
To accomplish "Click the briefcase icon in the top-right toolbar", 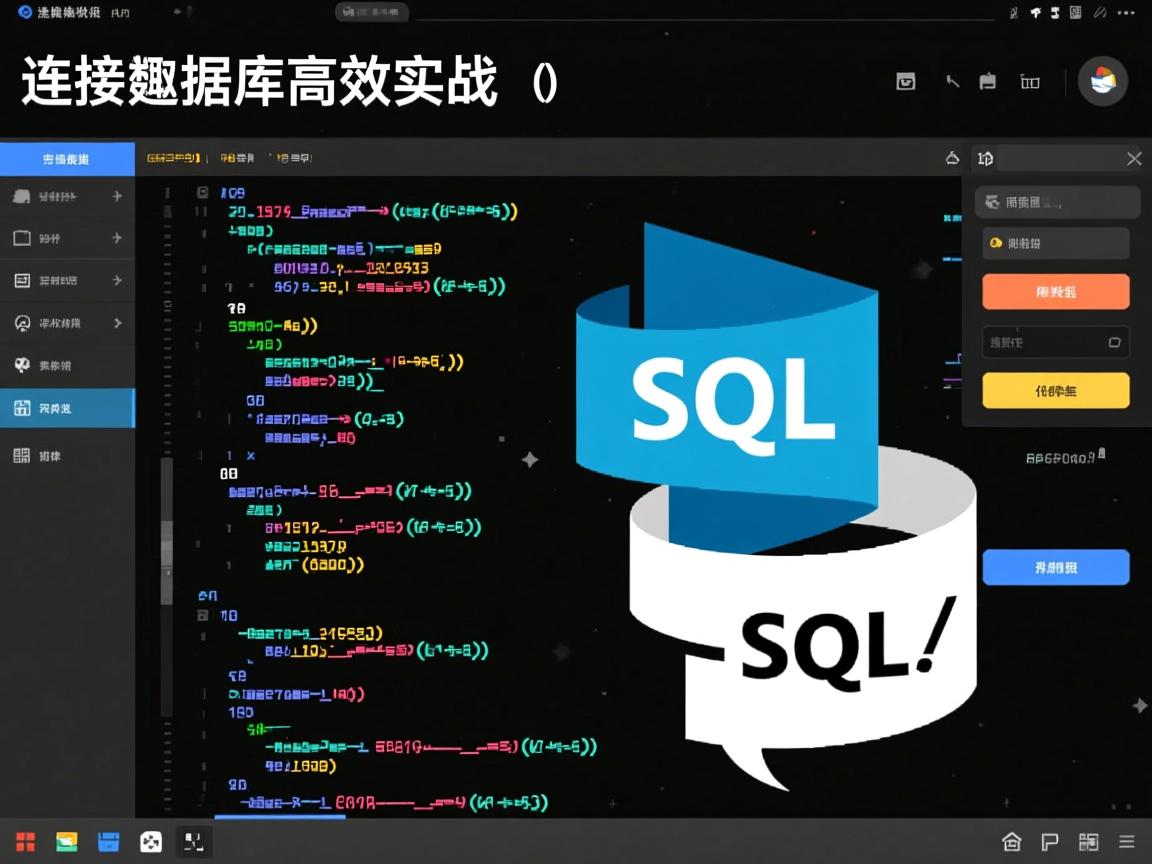I will [x=988, y=82].
